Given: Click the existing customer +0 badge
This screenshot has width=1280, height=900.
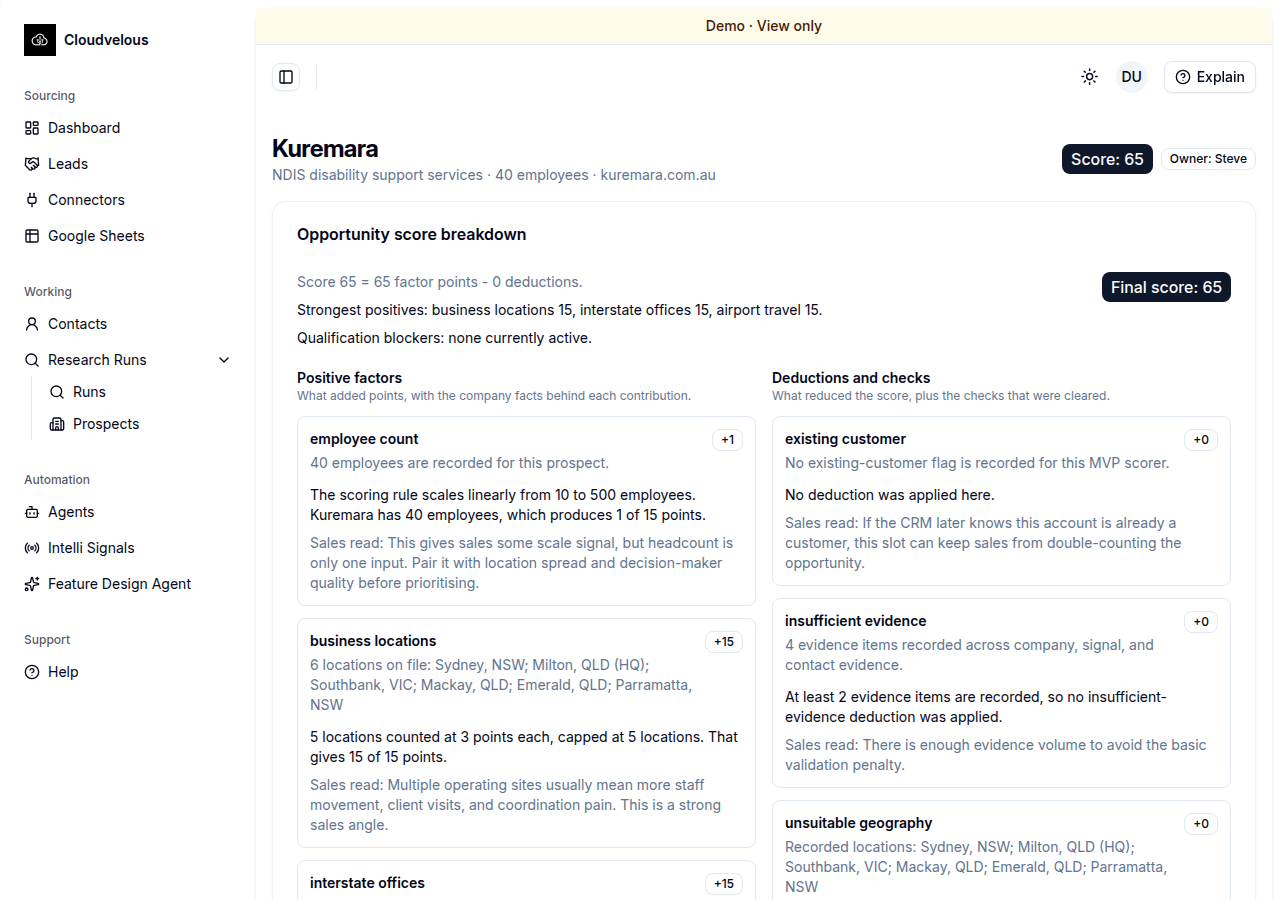Looking at the screenshot, I should pos(1200,440).
